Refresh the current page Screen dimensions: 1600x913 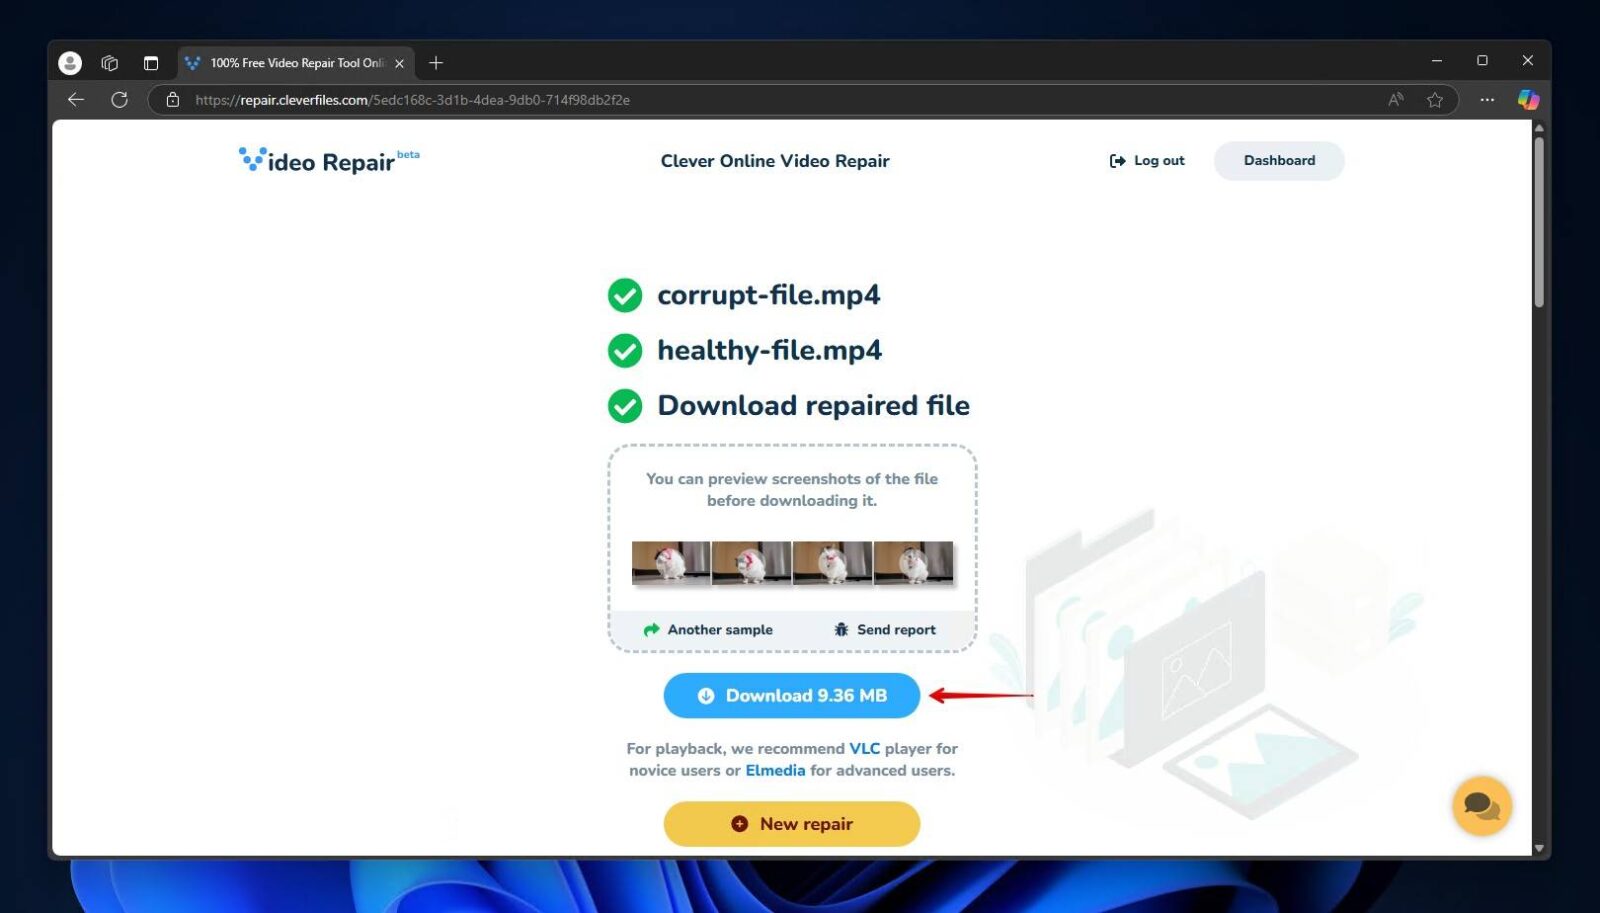pos(120,99)
